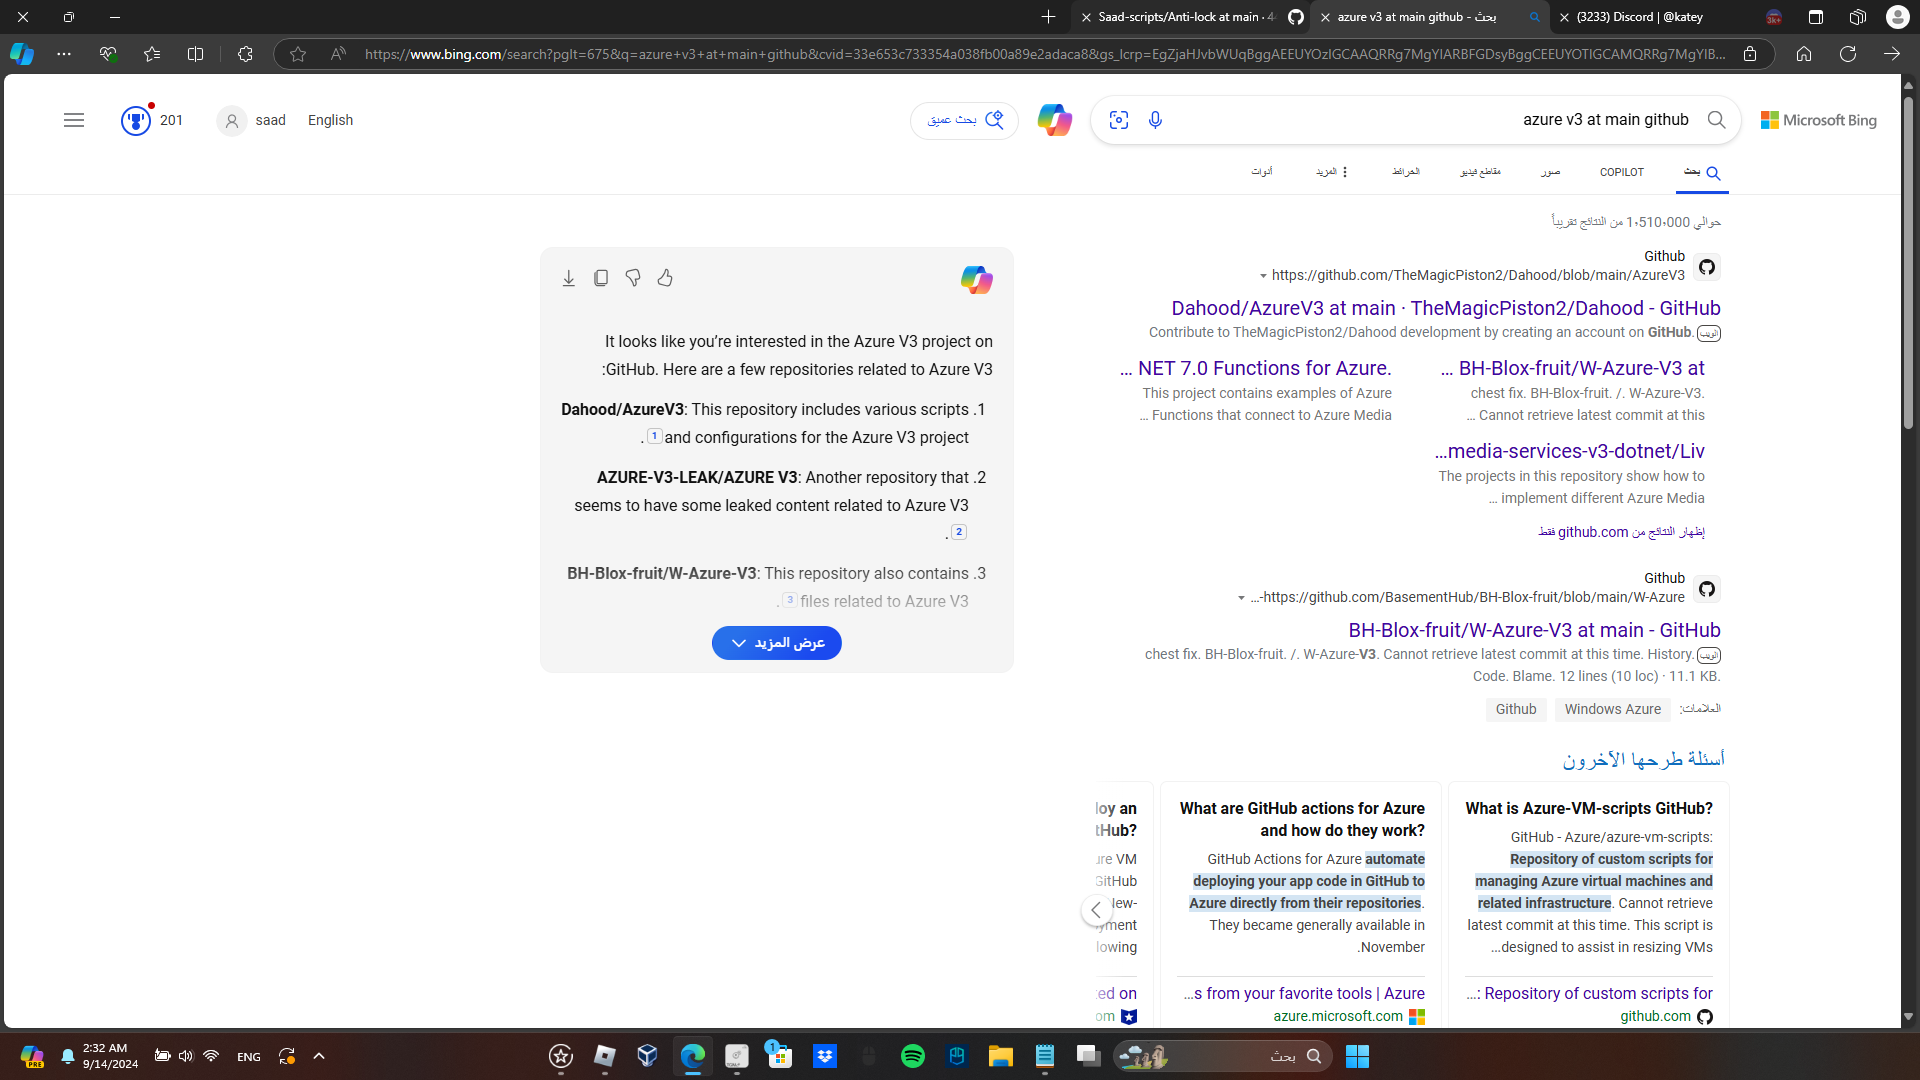Click the Github tag chip
This screenshot has width=1920, height=1080.
[x=1516, y=710]
